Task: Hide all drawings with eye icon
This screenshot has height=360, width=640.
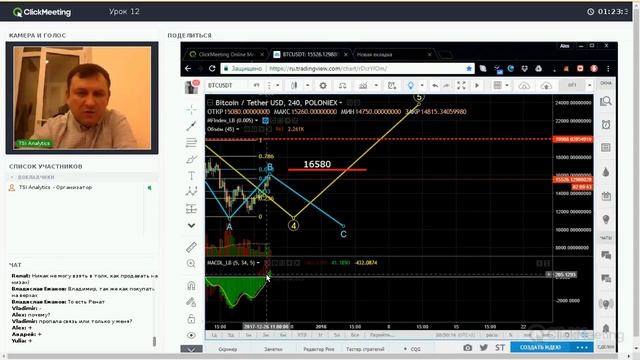Action: point(191,336)
